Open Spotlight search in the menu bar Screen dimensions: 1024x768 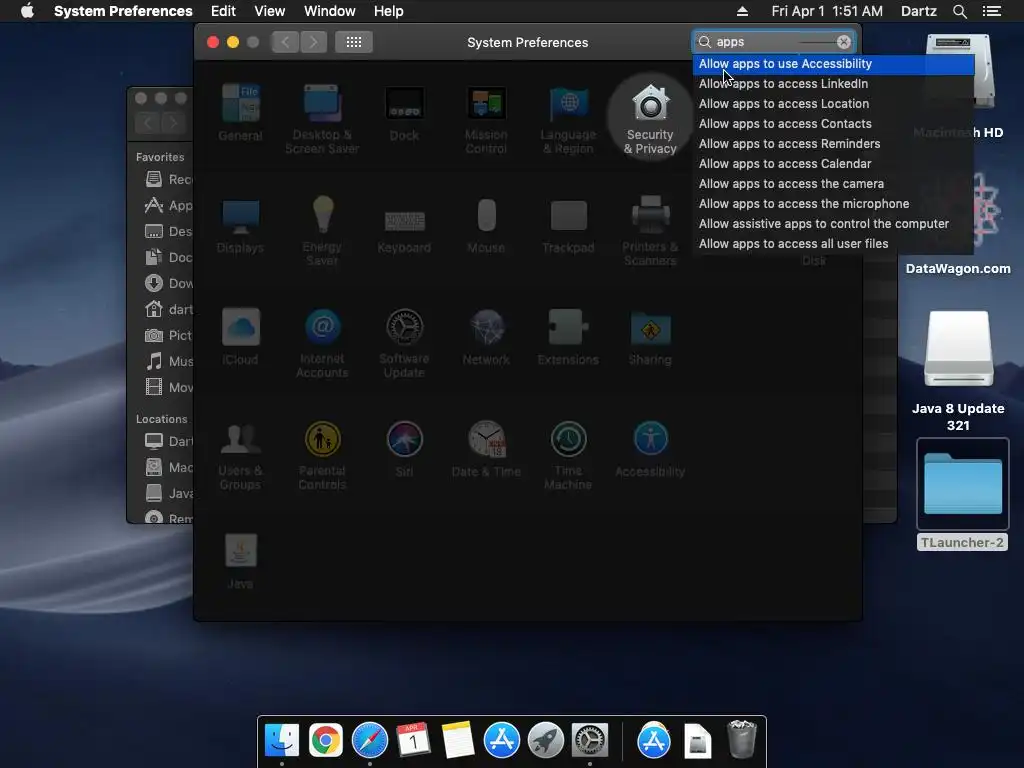click(x=959, y=11)
